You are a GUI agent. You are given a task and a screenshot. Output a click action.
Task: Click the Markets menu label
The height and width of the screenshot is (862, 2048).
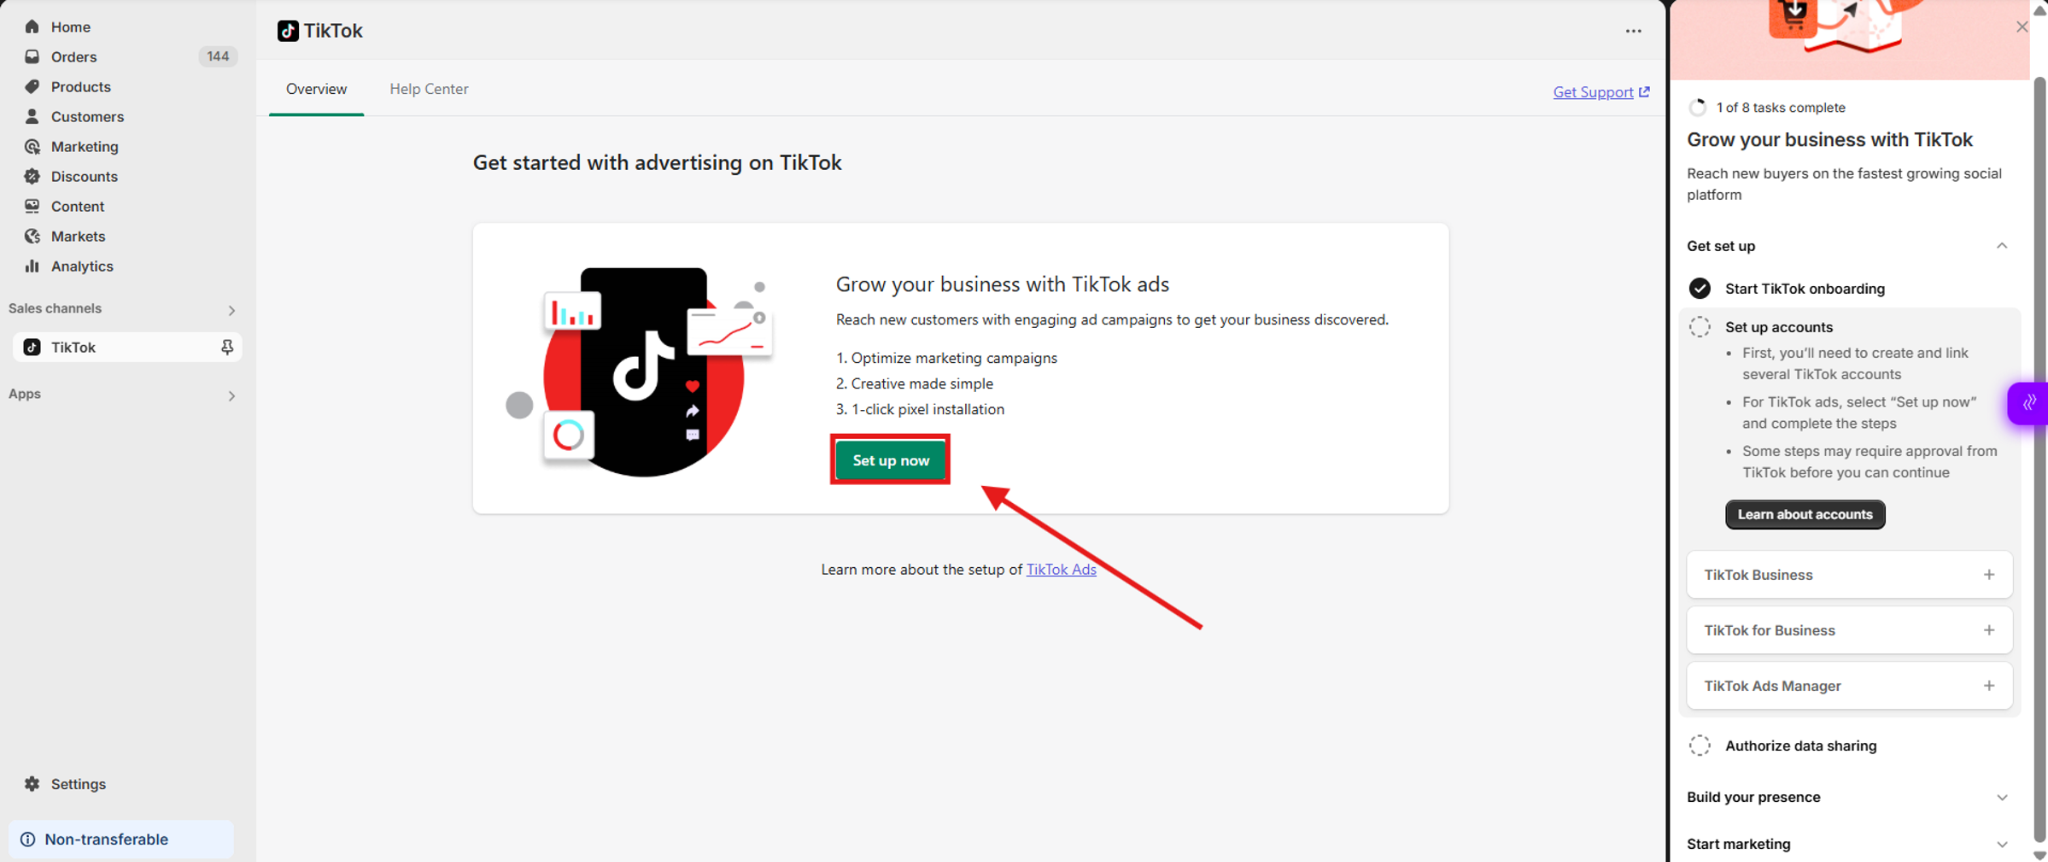[78, 237]
